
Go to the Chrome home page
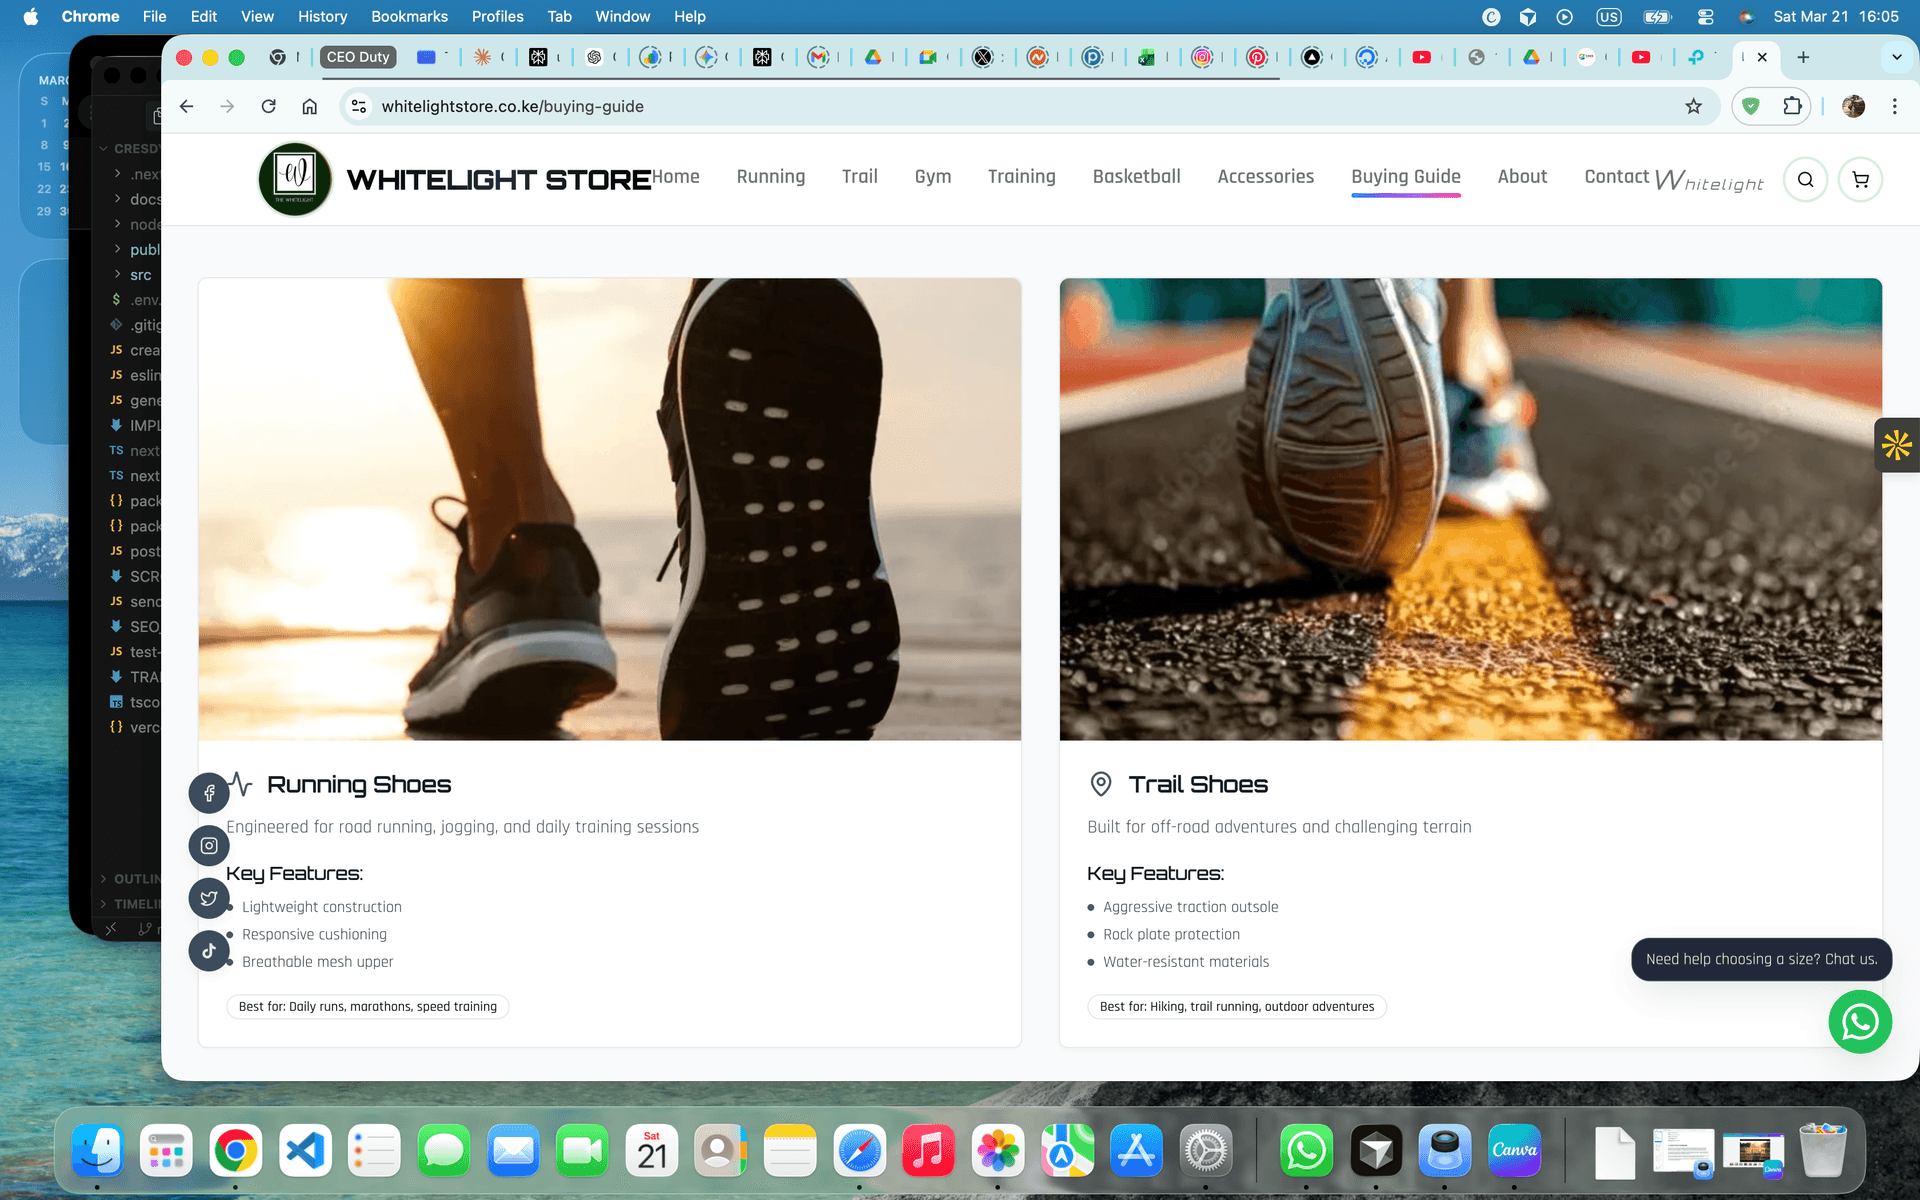click(x=310, y=106)
